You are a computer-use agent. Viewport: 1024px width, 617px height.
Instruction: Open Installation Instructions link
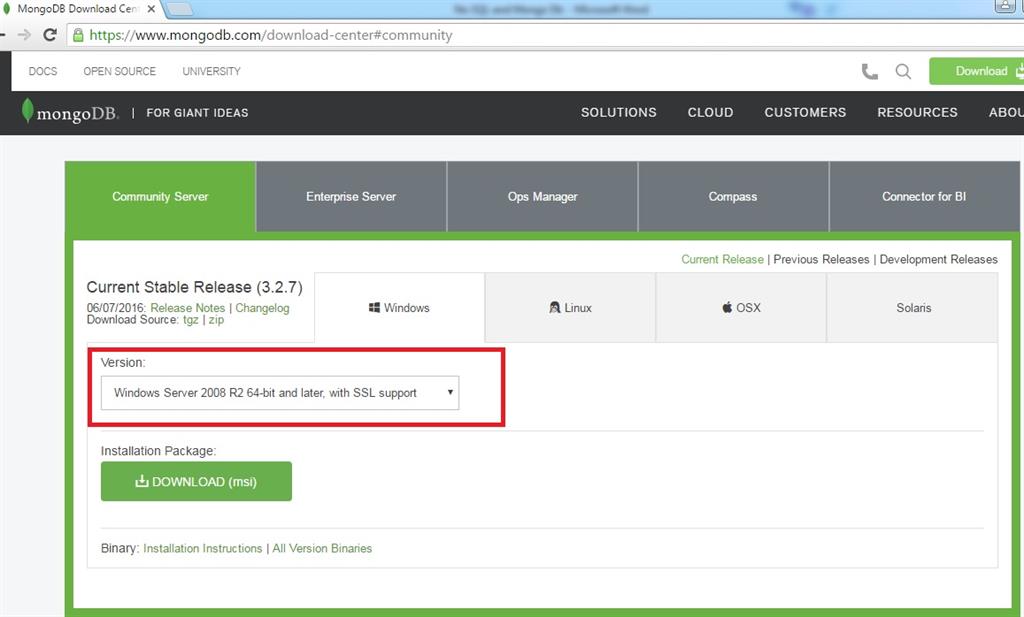202,548
